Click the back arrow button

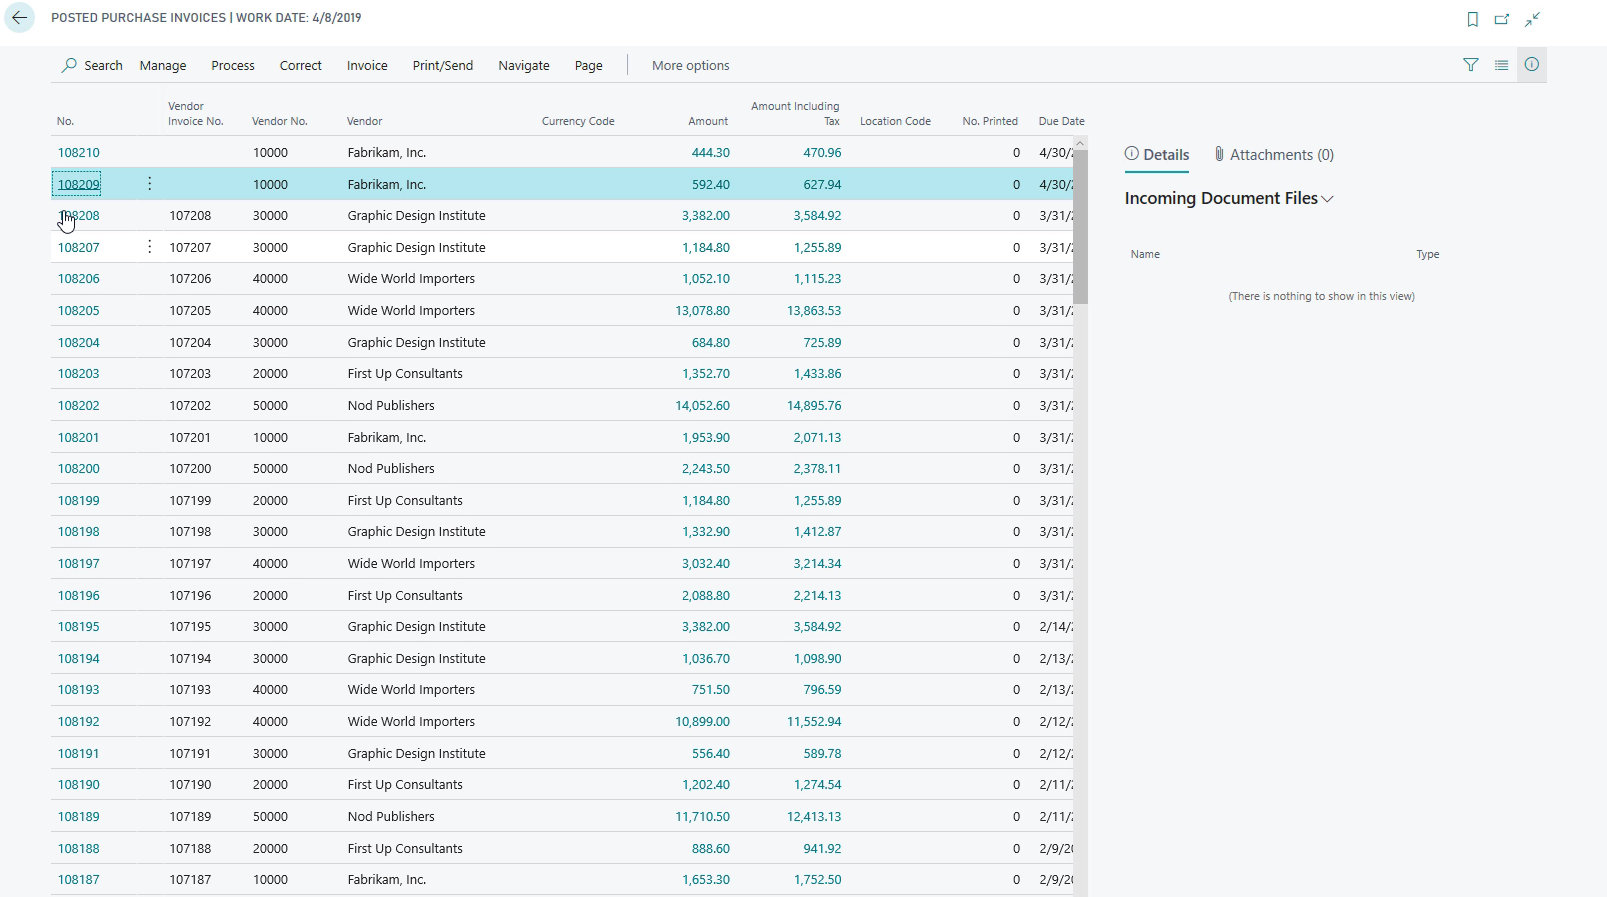[20, 18]
